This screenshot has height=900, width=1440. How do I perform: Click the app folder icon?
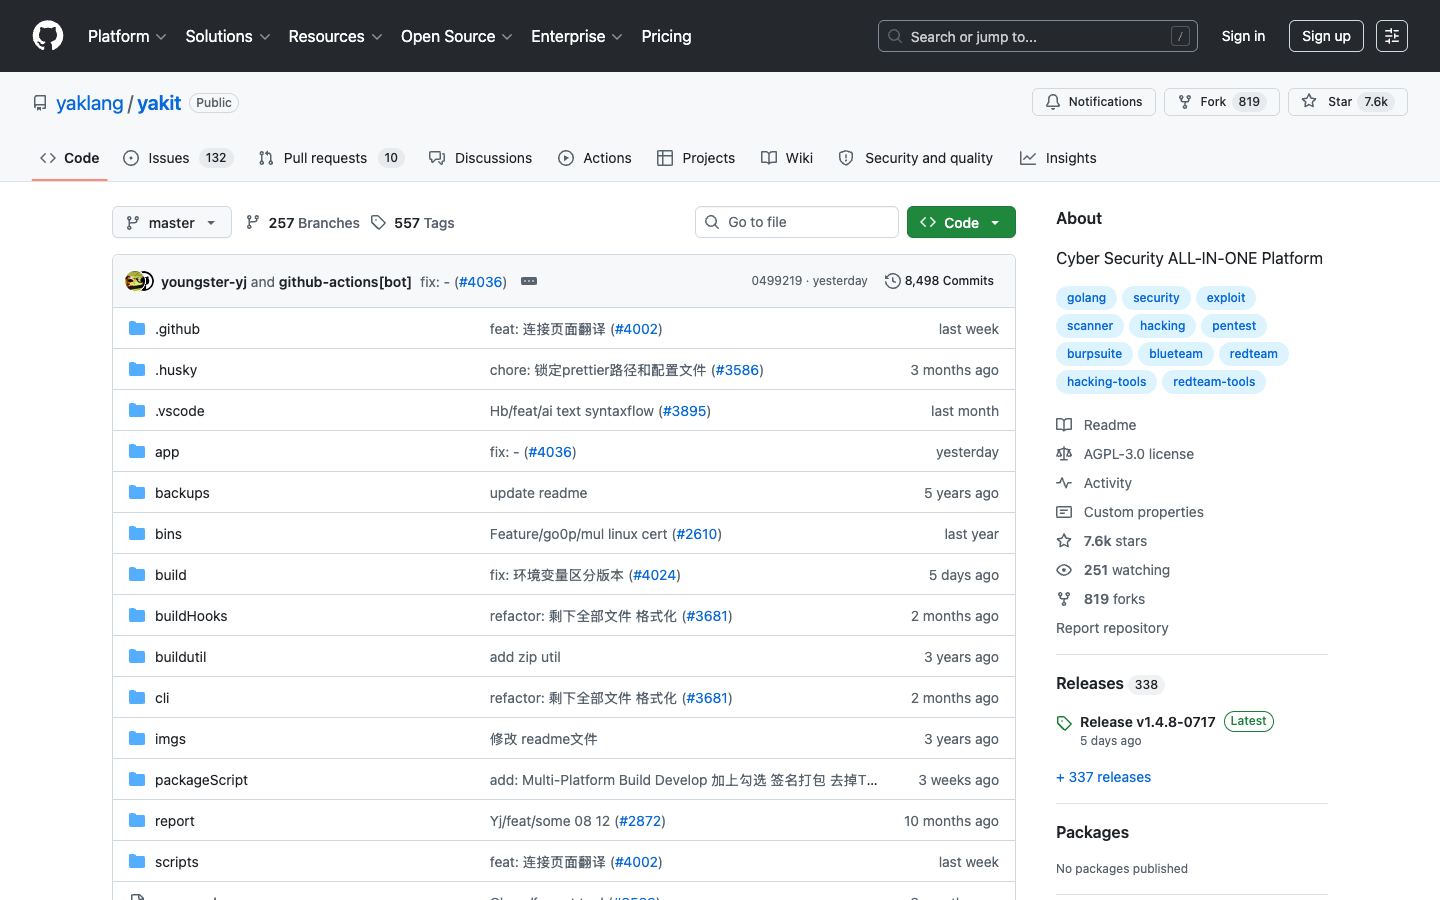[x=137, y=452]
